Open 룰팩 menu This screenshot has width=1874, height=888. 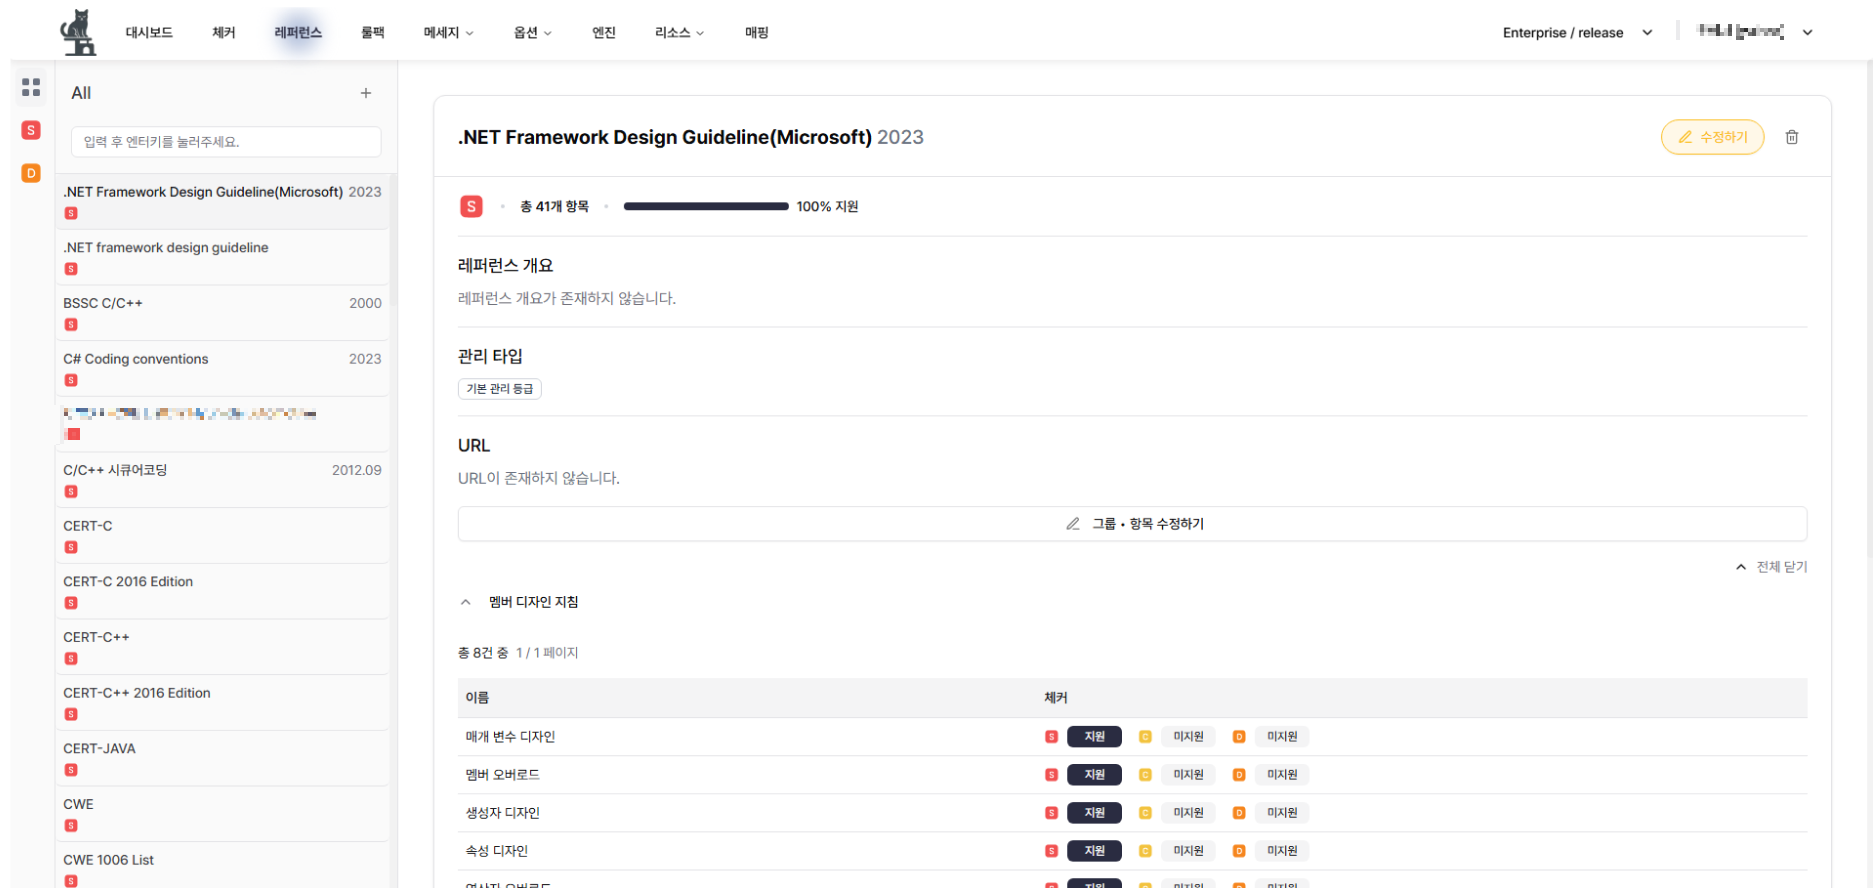[373, 33]
